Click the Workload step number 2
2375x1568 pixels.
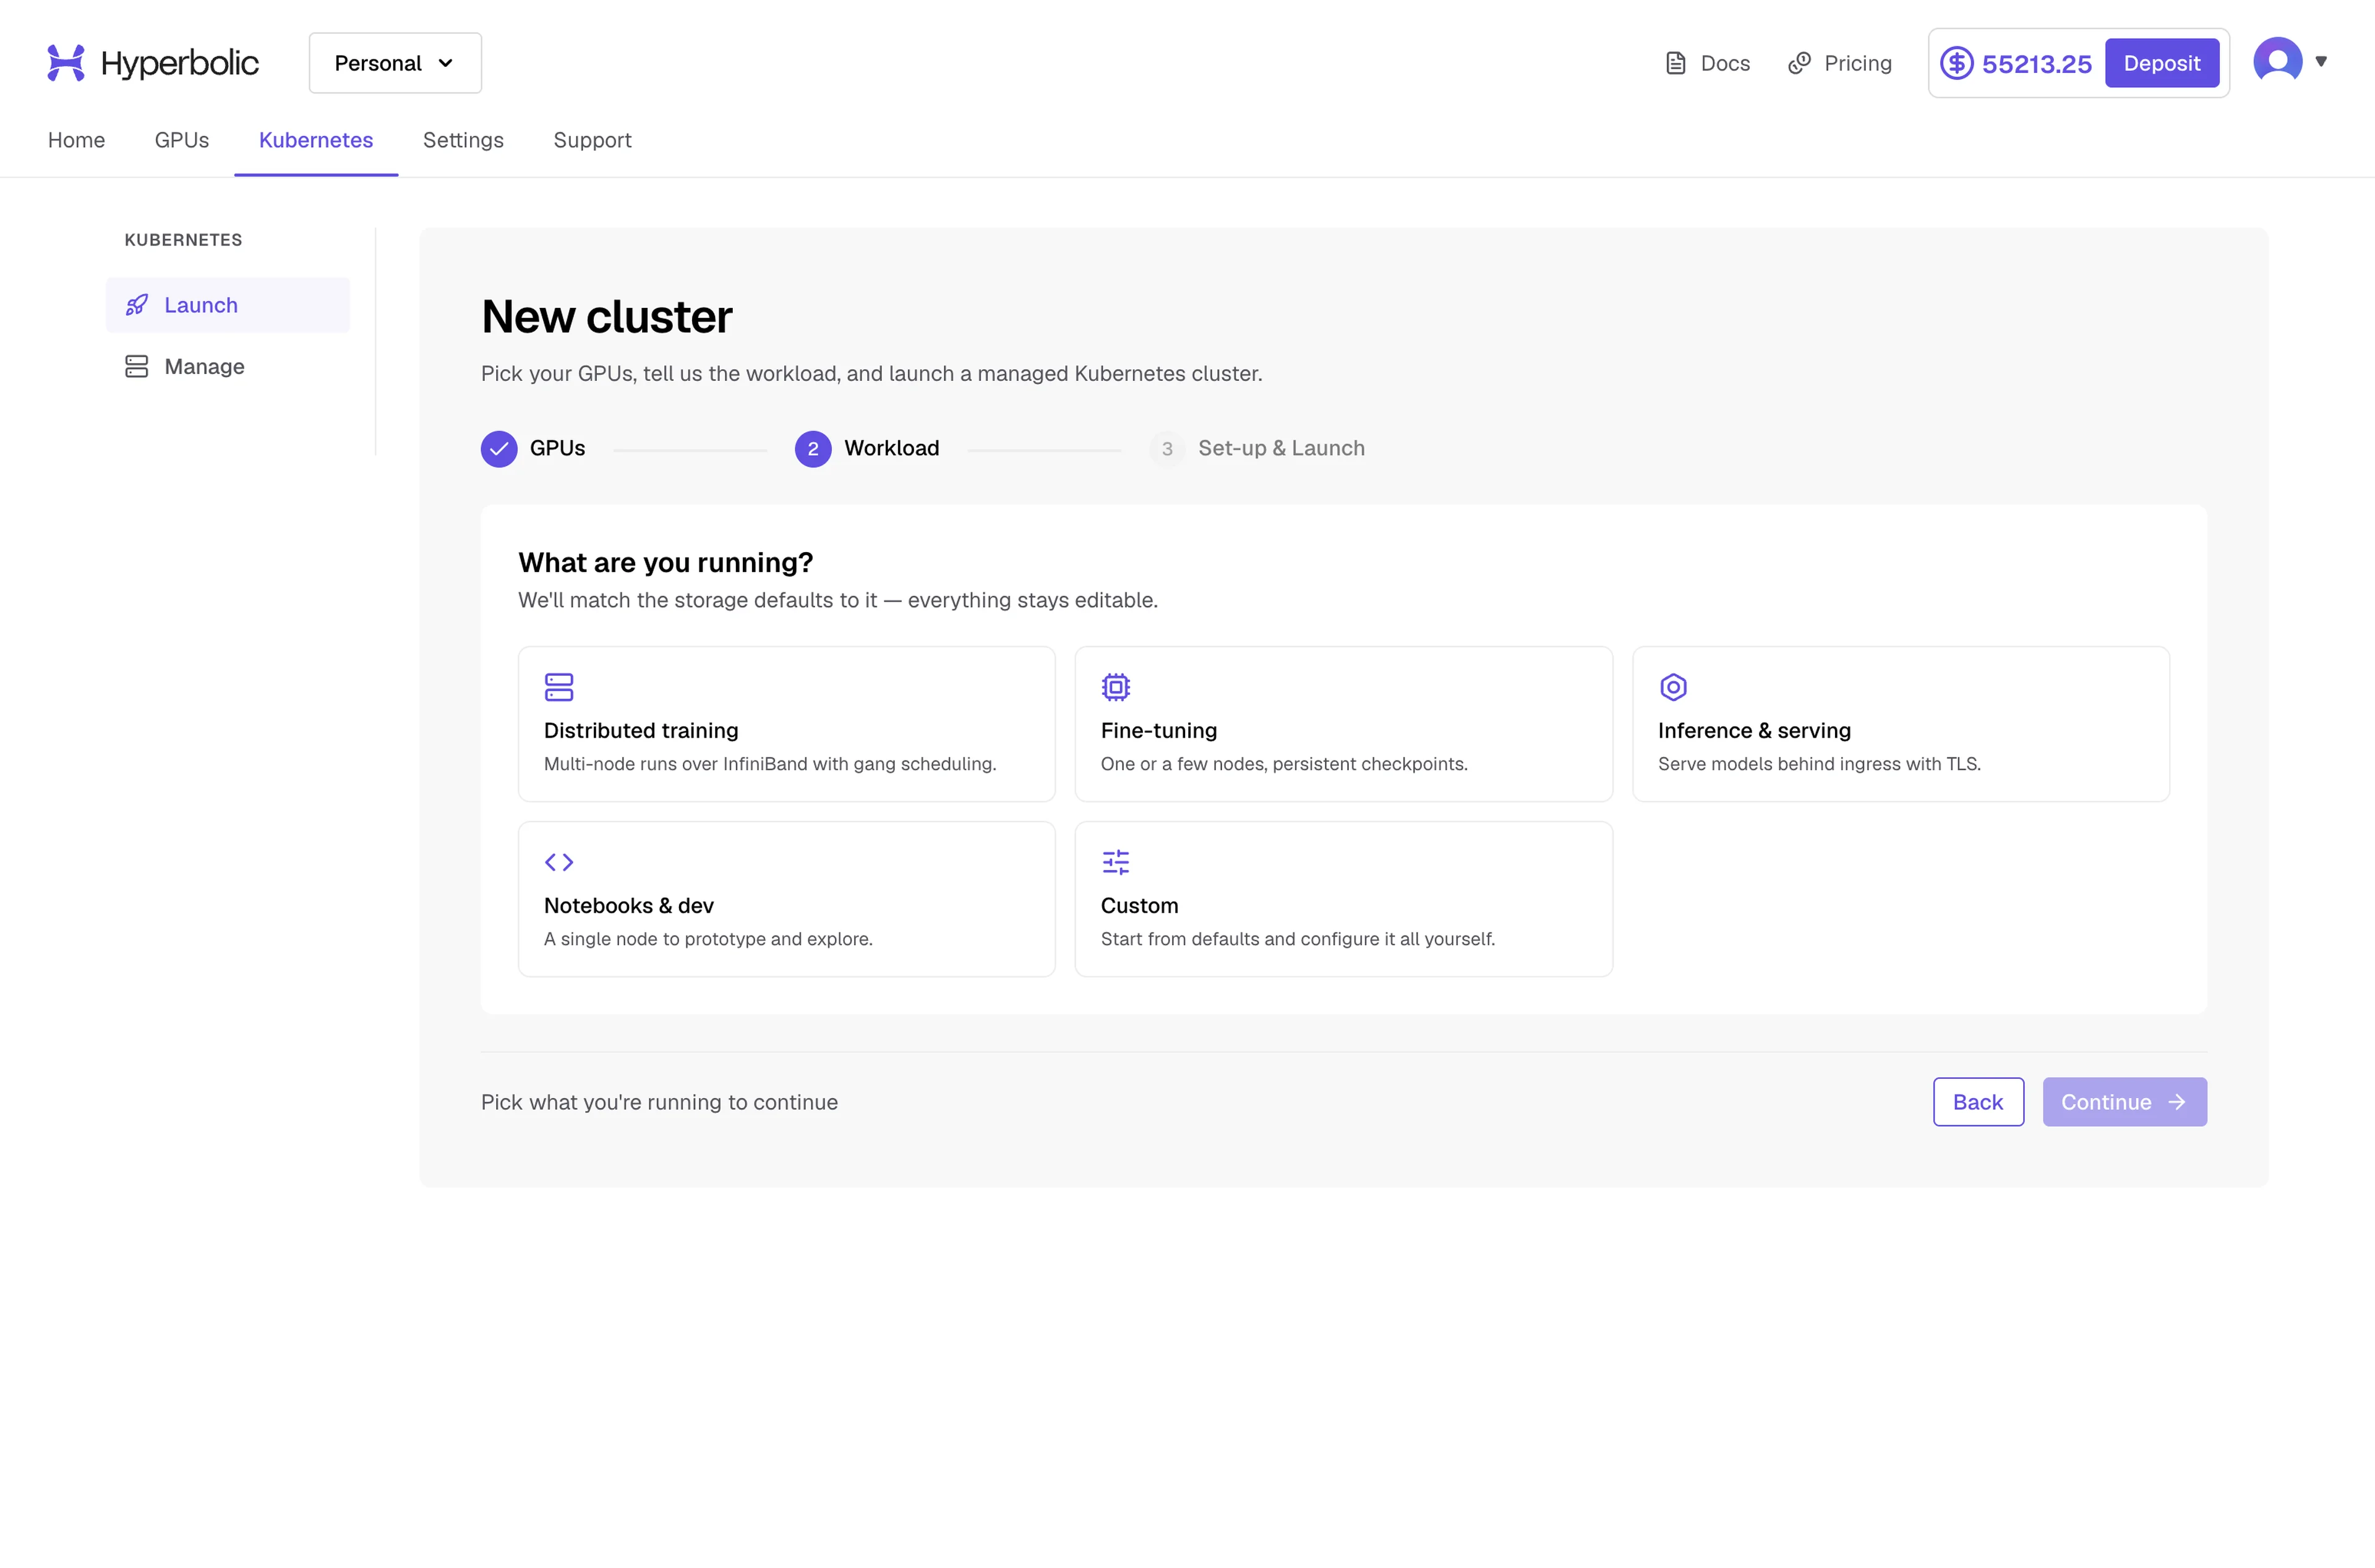813,449
